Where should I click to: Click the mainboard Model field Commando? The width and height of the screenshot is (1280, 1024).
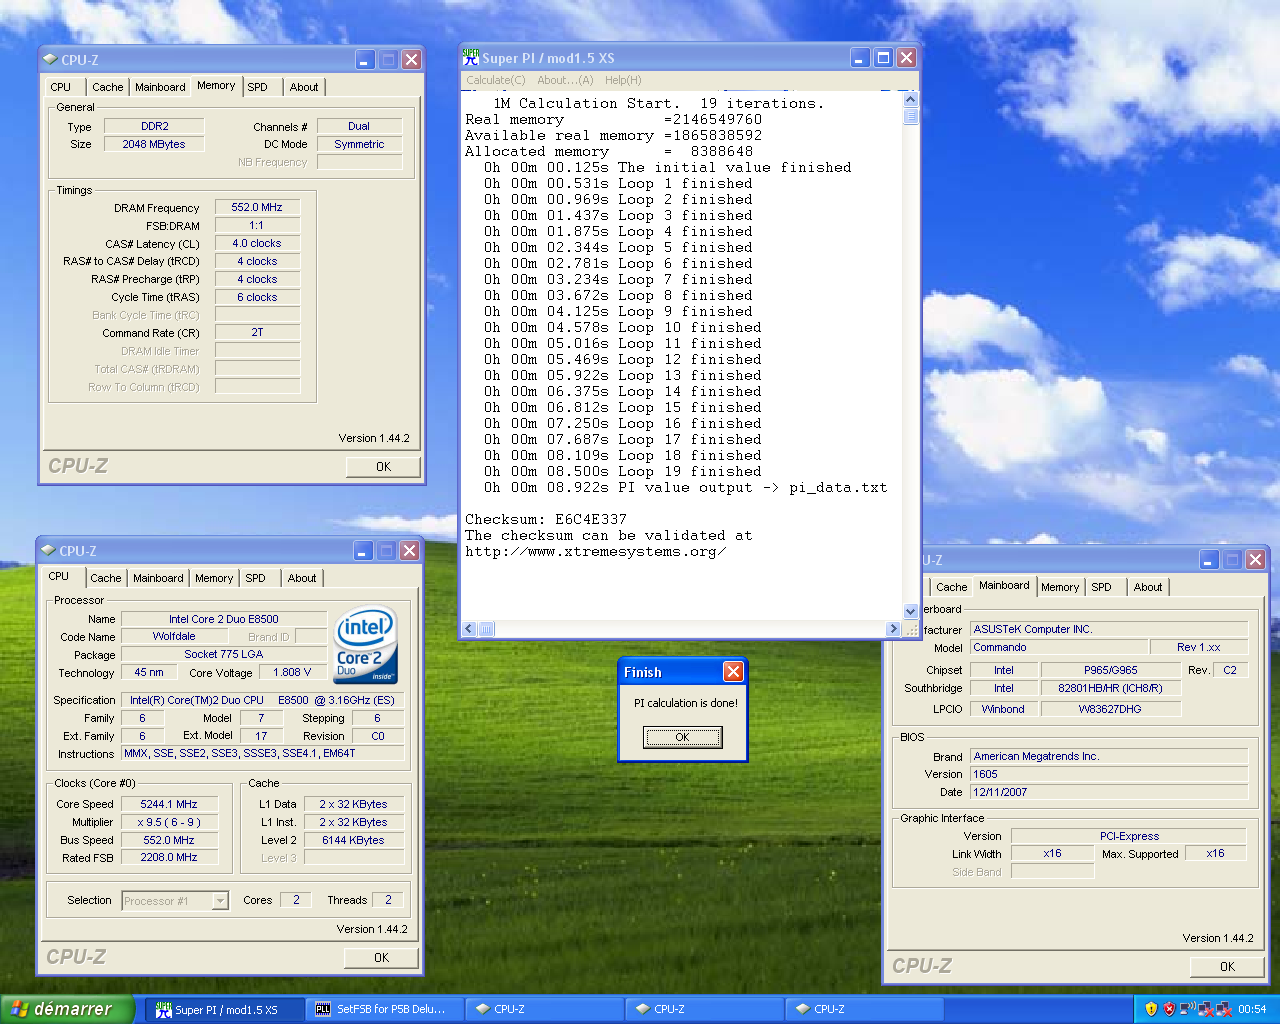(x=1058, y=647)
